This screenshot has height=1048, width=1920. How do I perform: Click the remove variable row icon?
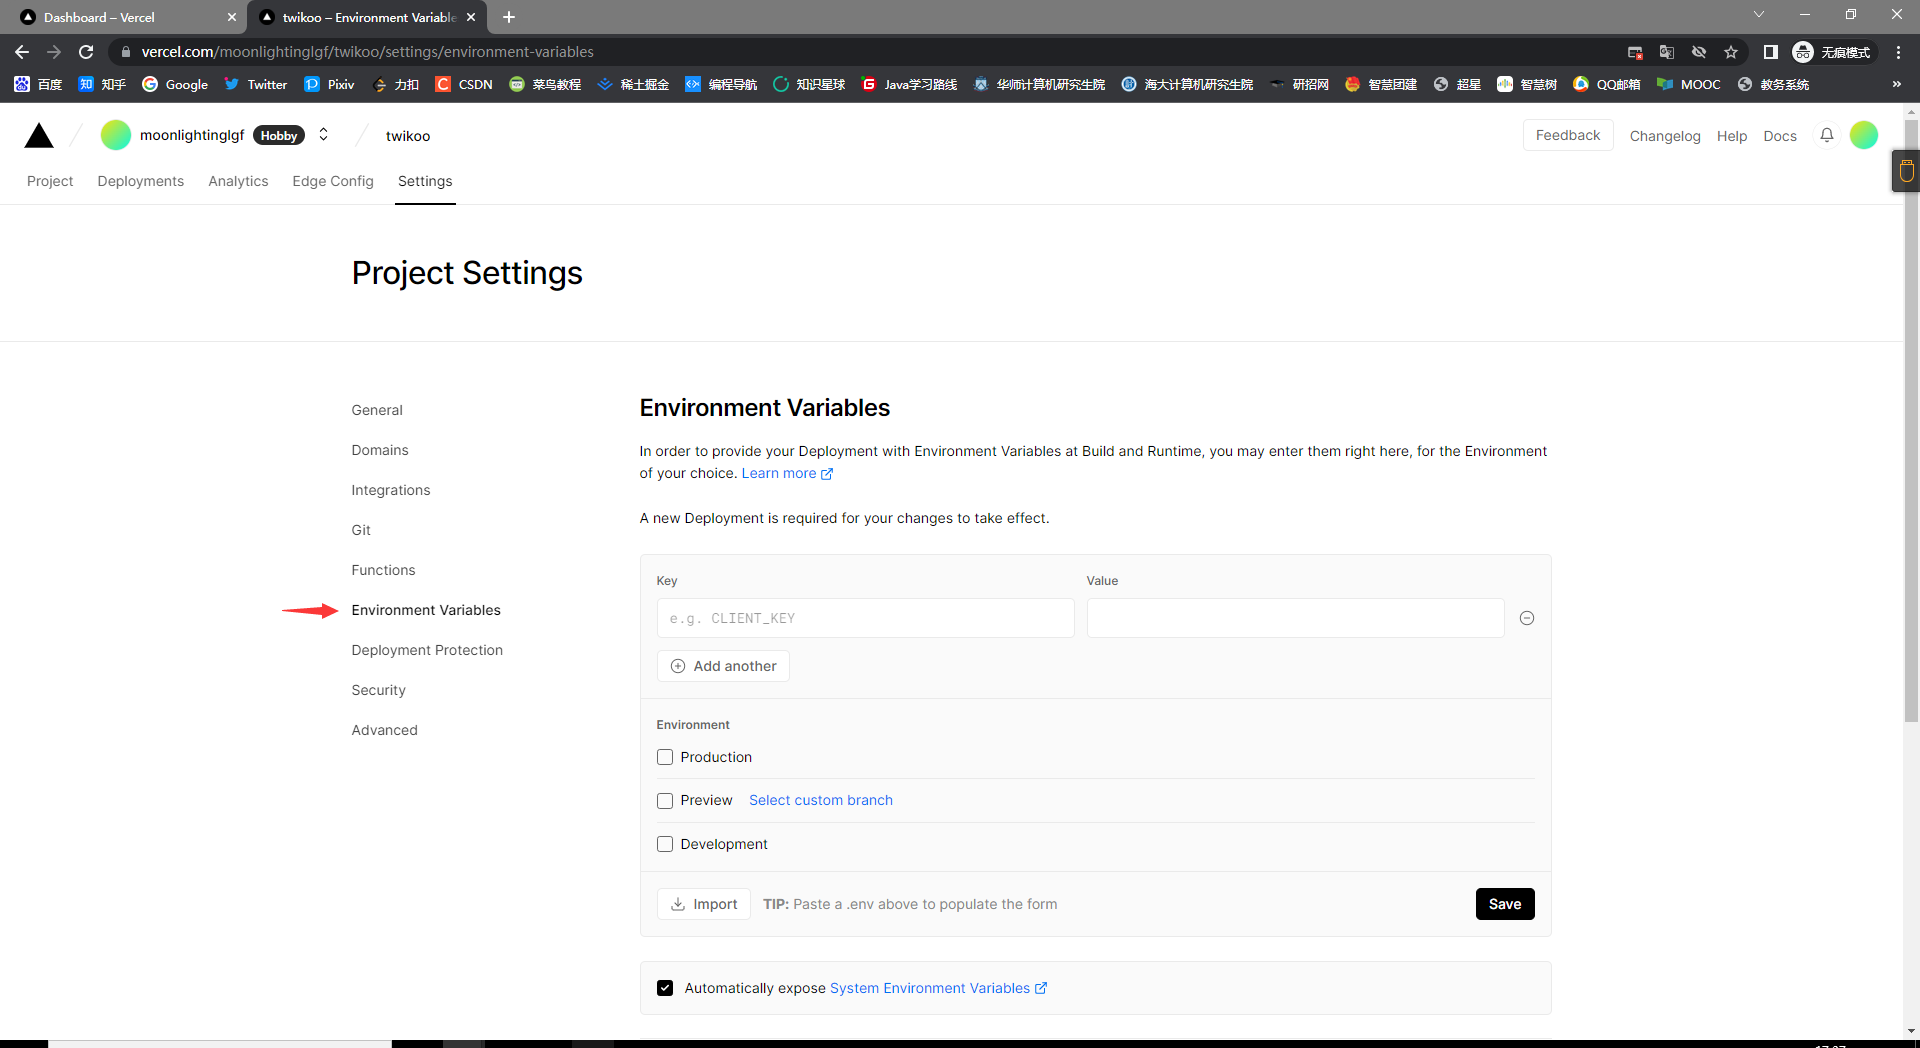click(1526, 618)
